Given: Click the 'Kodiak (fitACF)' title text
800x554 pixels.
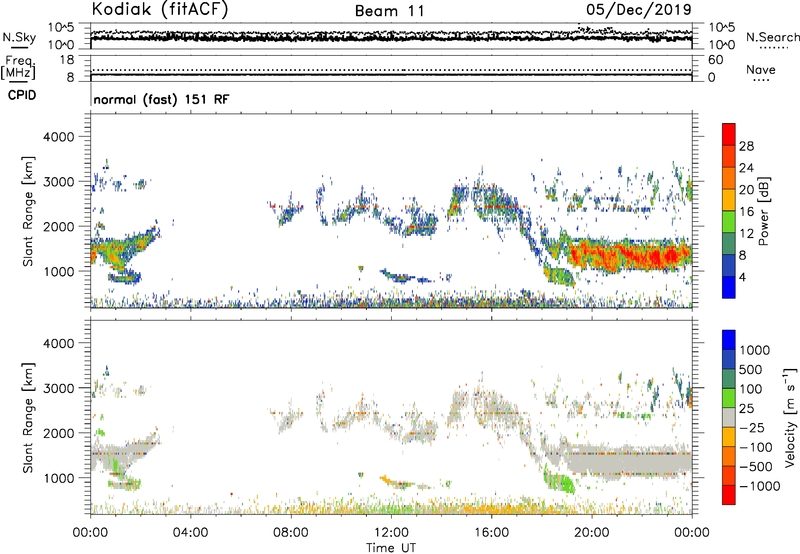Looking at the screenshot, I should pyautogui.click(x=160, y=9).
